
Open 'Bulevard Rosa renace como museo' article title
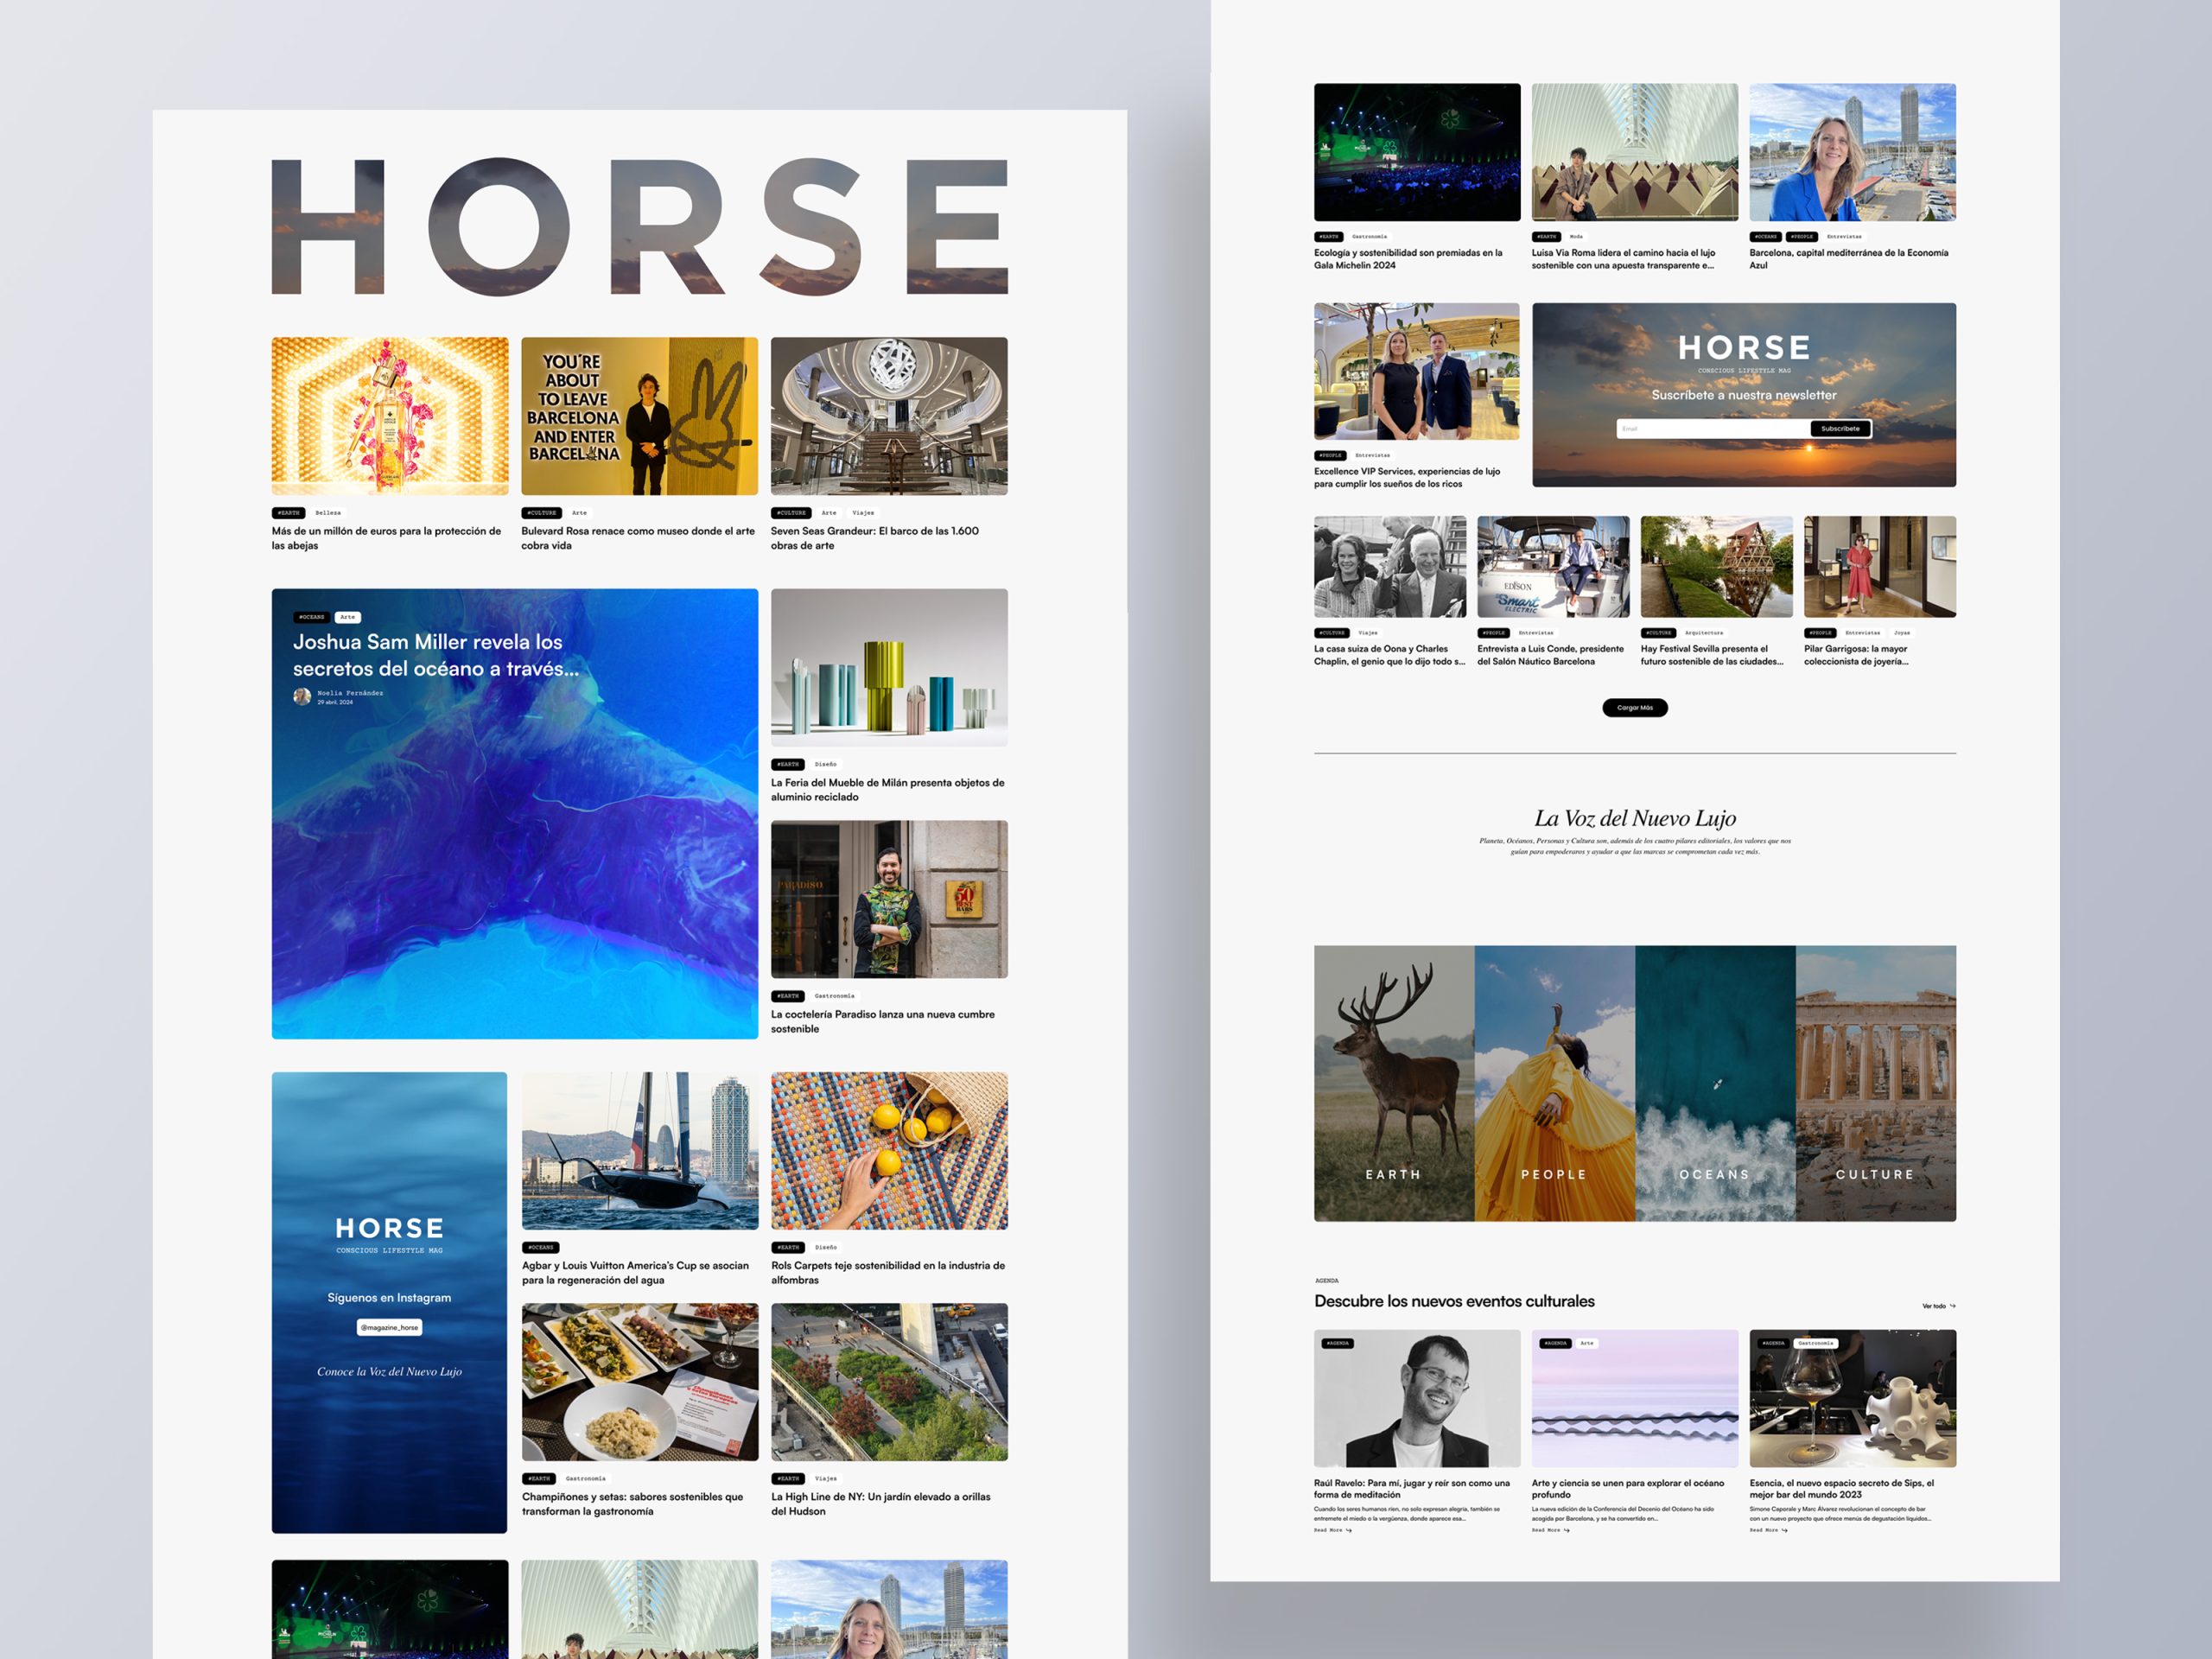click(638, 538)
